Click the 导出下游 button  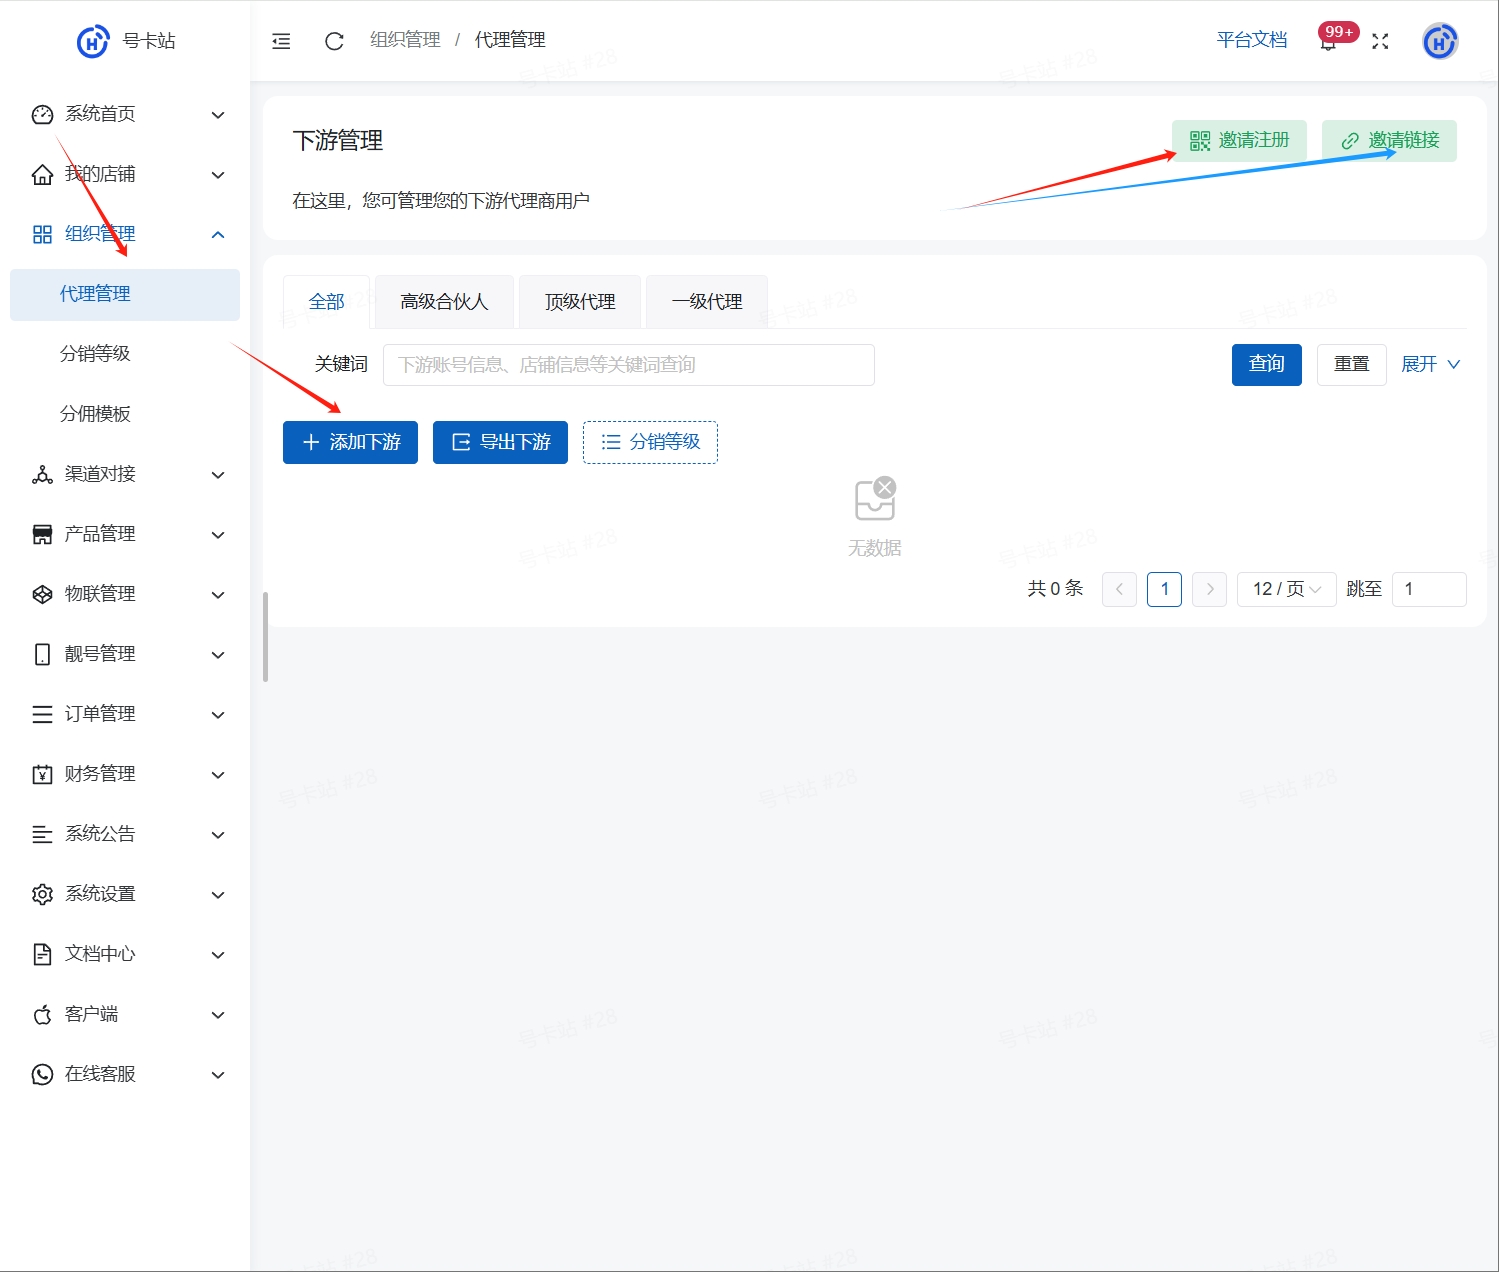pyautogui.click(x=500, y=442)
